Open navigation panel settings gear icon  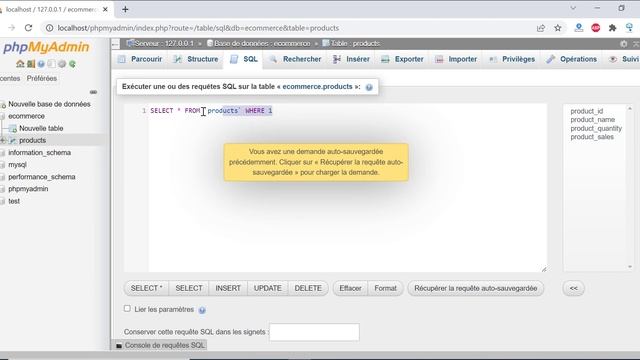pos(62,64)
